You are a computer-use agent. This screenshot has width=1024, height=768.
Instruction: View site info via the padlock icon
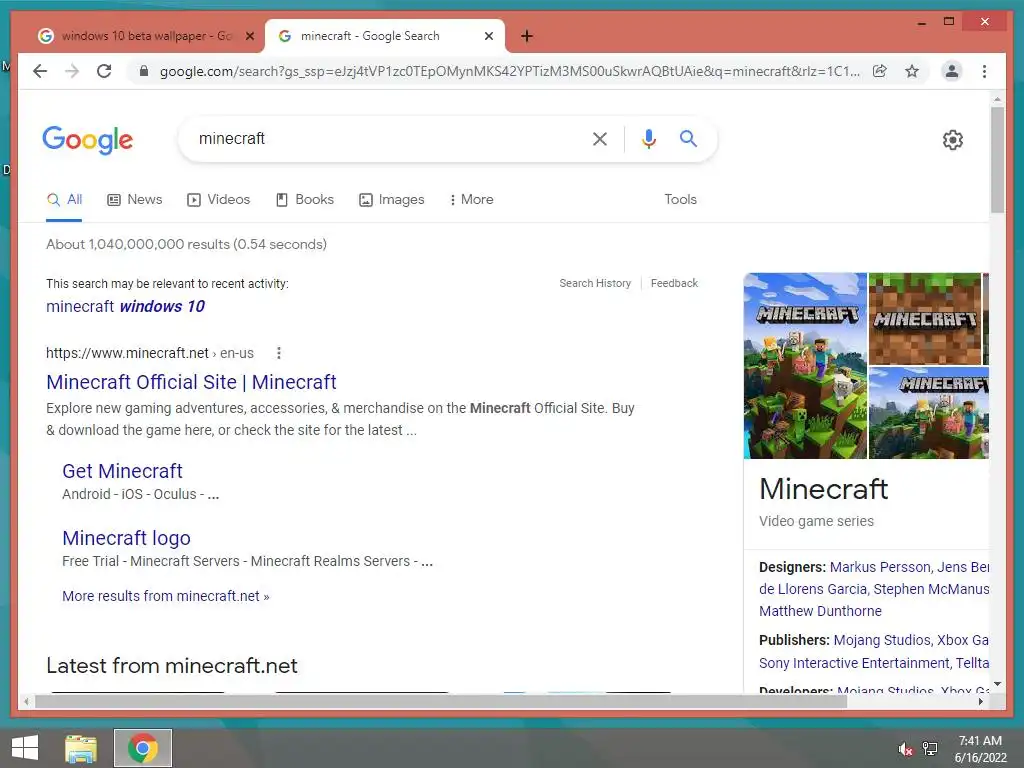pyautogui.click(x=144, y=71)
